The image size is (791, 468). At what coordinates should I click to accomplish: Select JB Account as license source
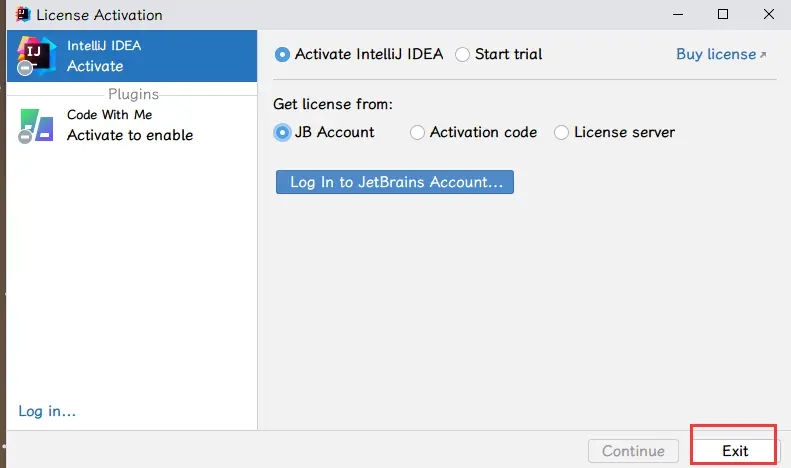coord(282,132)
